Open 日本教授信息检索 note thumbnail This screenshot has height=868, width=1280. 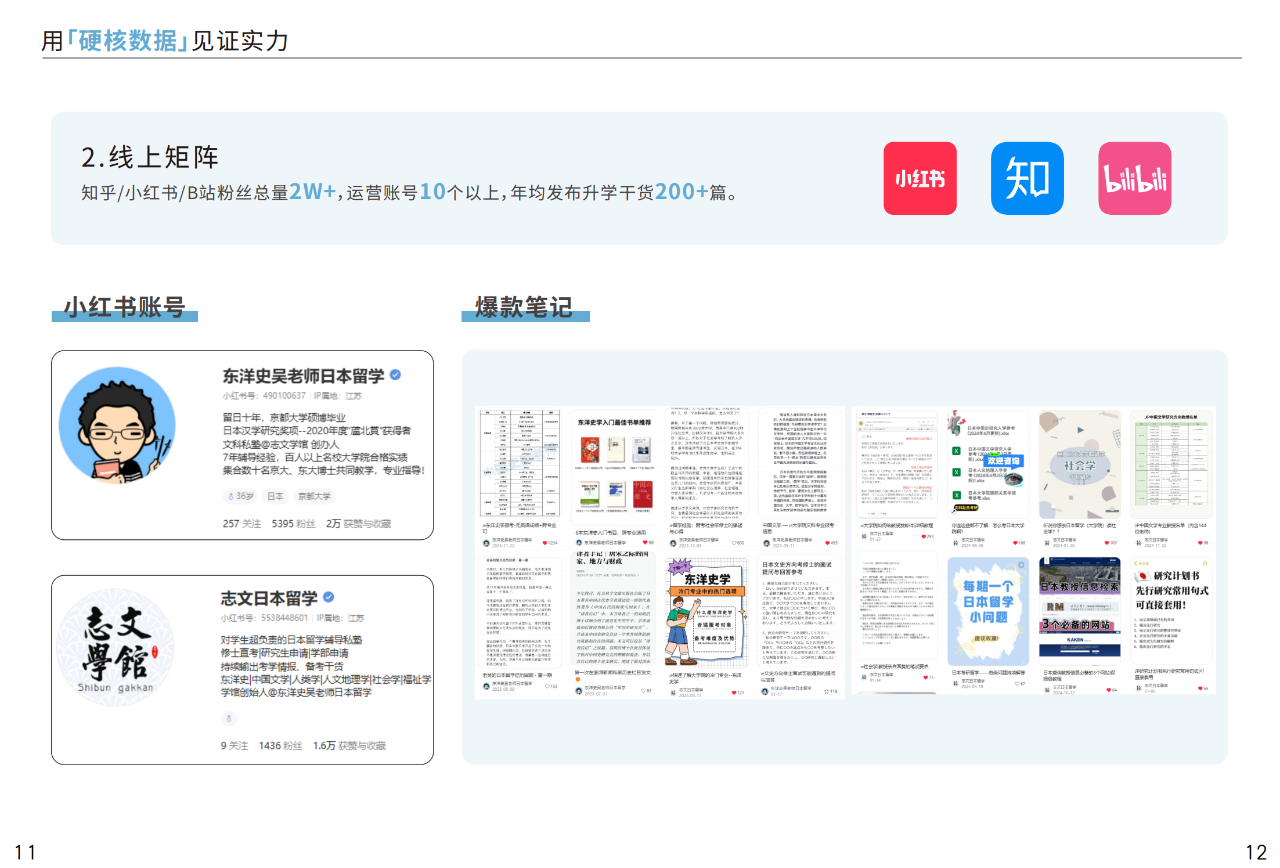tap(1080, 610)
